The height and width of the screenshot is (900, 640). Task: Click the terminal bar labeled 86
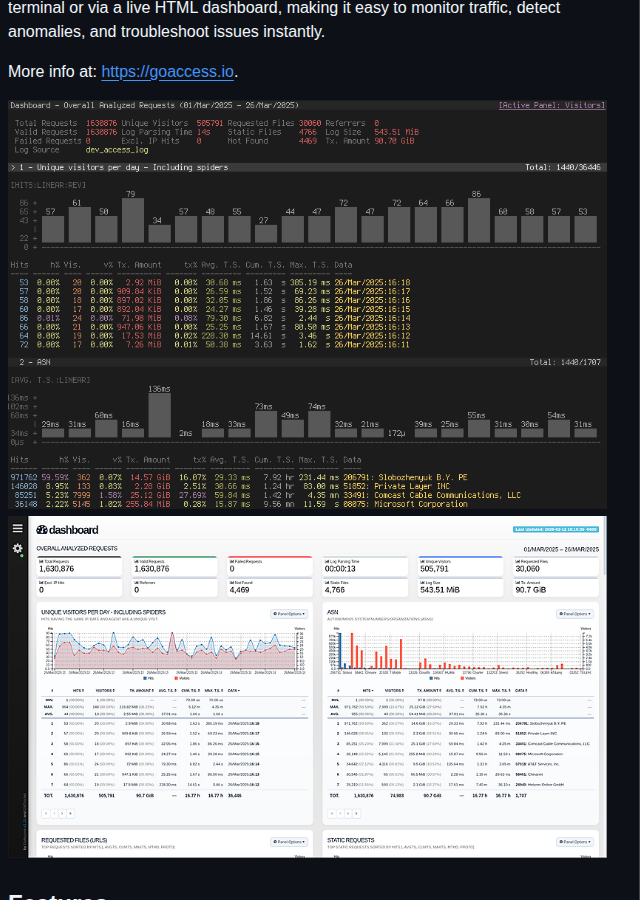tap(479, 220)
